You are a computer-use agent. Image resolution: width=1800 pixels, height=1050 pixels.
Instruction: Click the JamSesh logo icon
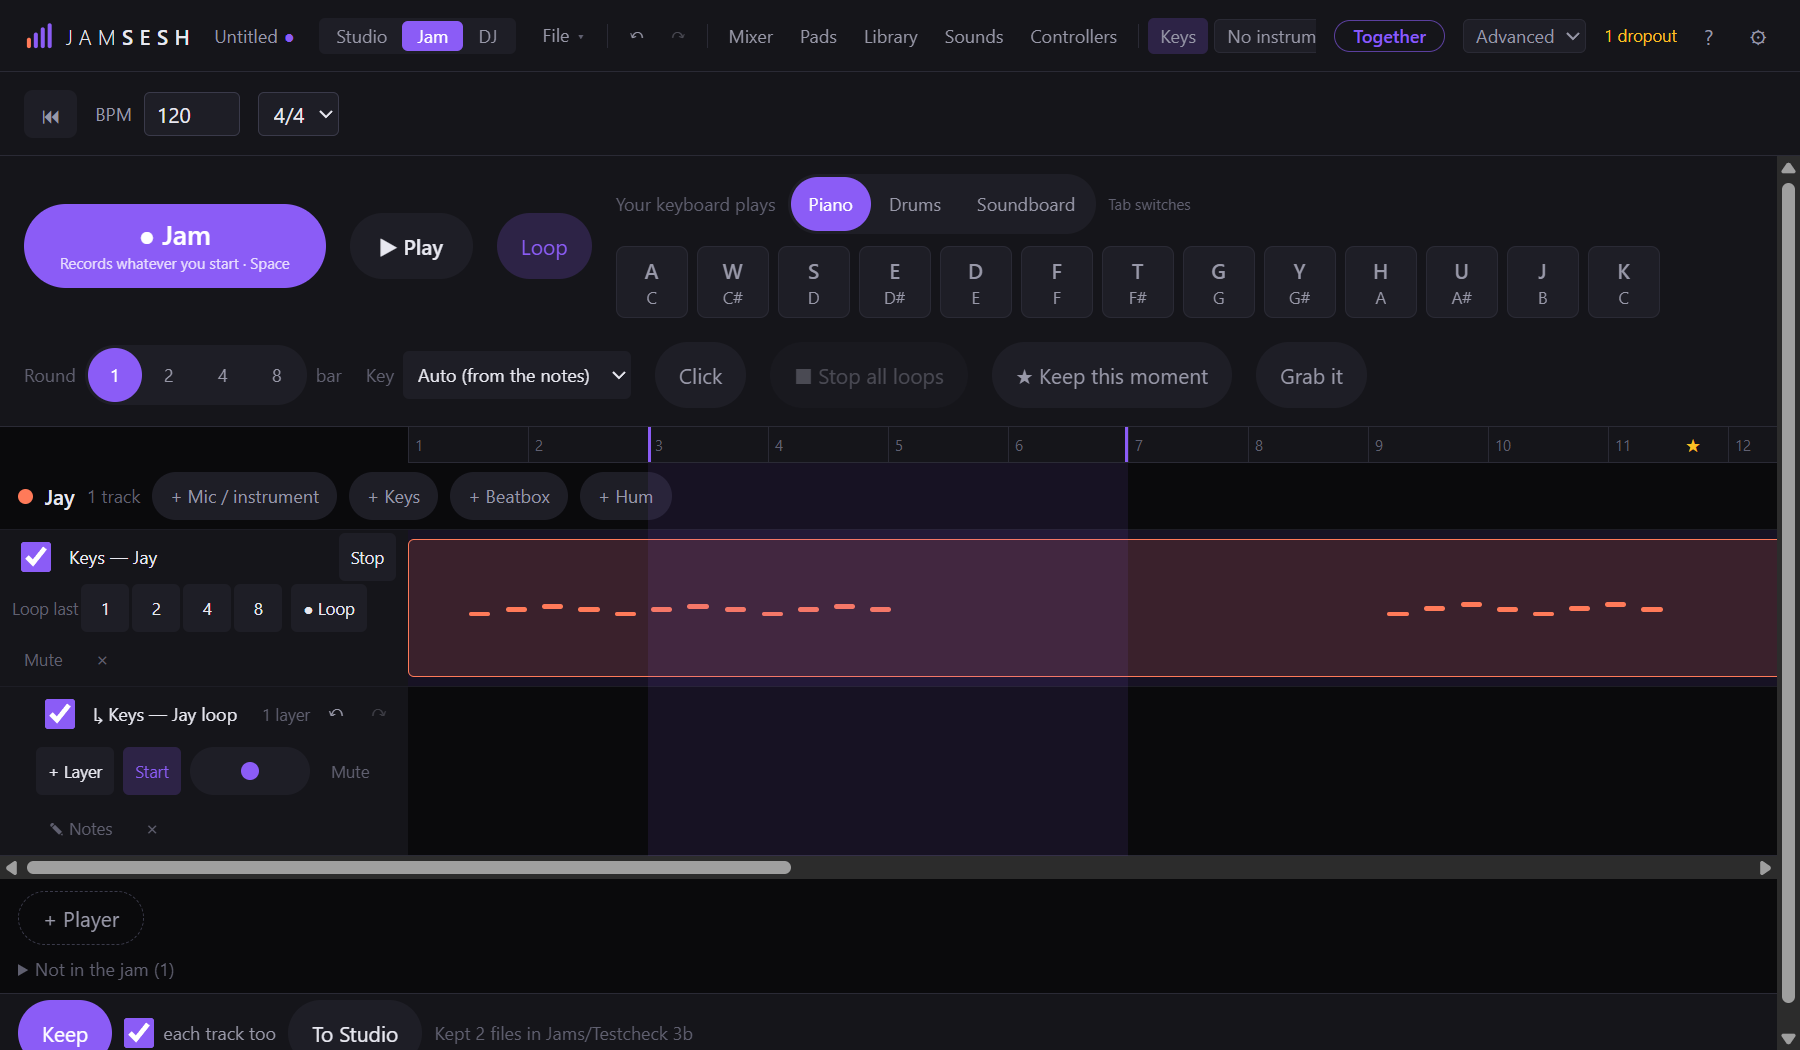point(39,37)
